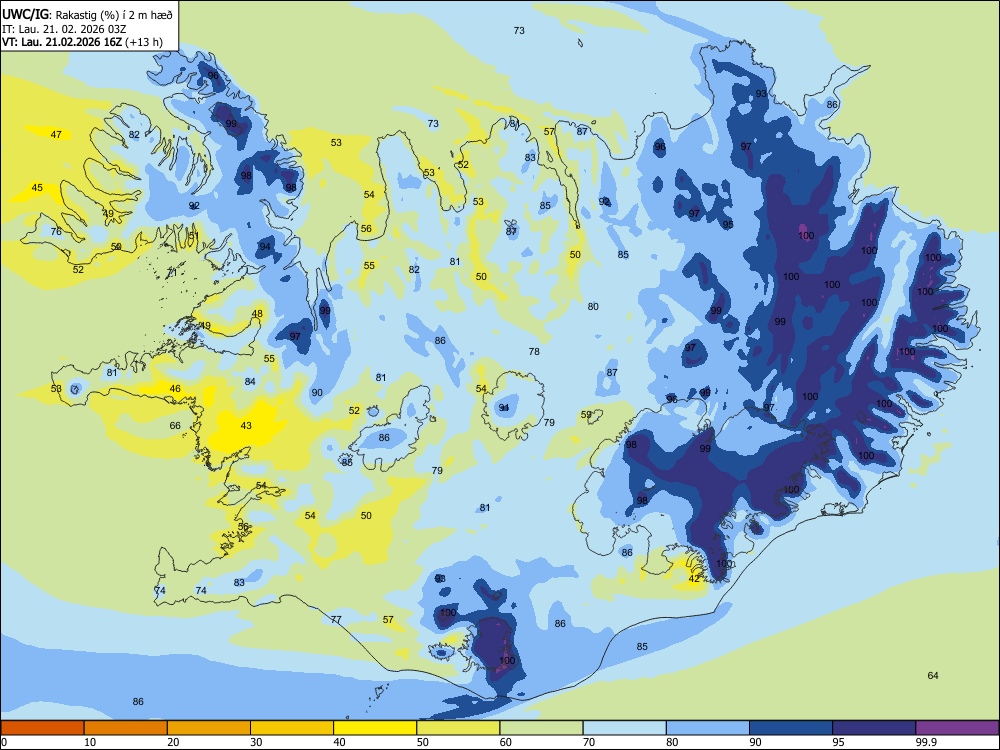Click the initial time 'IT: Lau. 21. 02. 2026 03Z'
Viewport: 1000px width, 750px height.
64,29
